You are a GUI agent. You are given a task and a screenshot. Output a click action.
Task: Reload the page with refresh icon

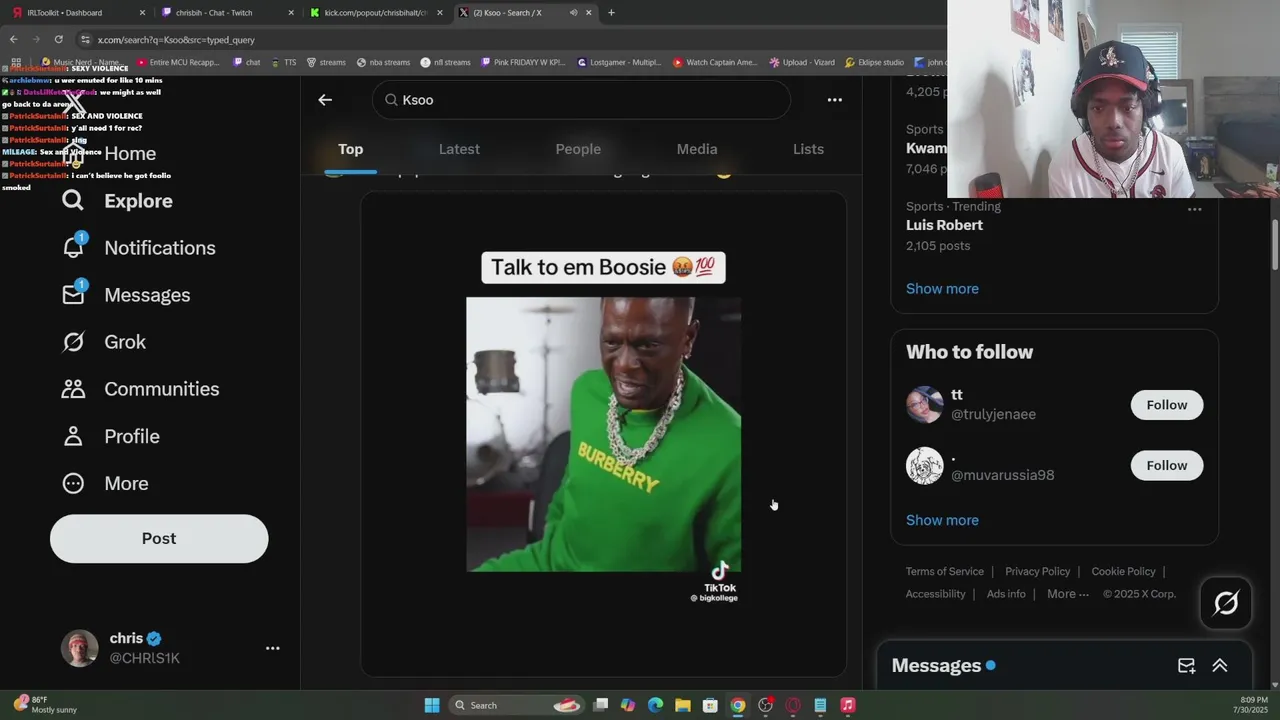(59, 40)
